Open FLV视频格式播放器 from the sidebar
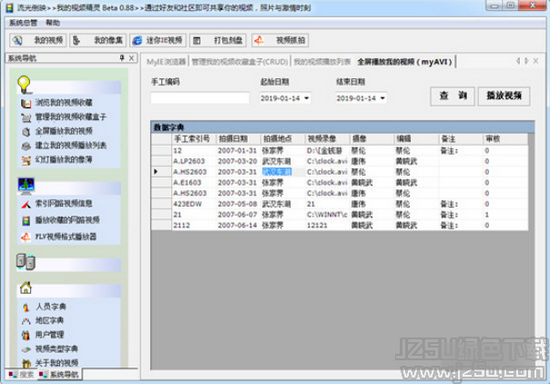 66,236
